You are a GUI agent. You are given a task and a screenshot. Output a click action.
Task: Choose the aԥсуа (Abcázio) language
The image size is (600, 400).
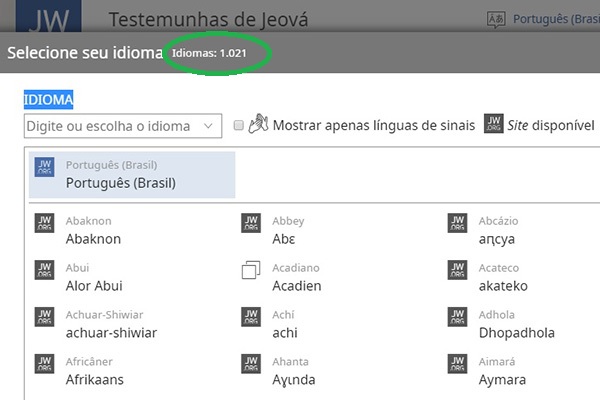tap(497, 240)
